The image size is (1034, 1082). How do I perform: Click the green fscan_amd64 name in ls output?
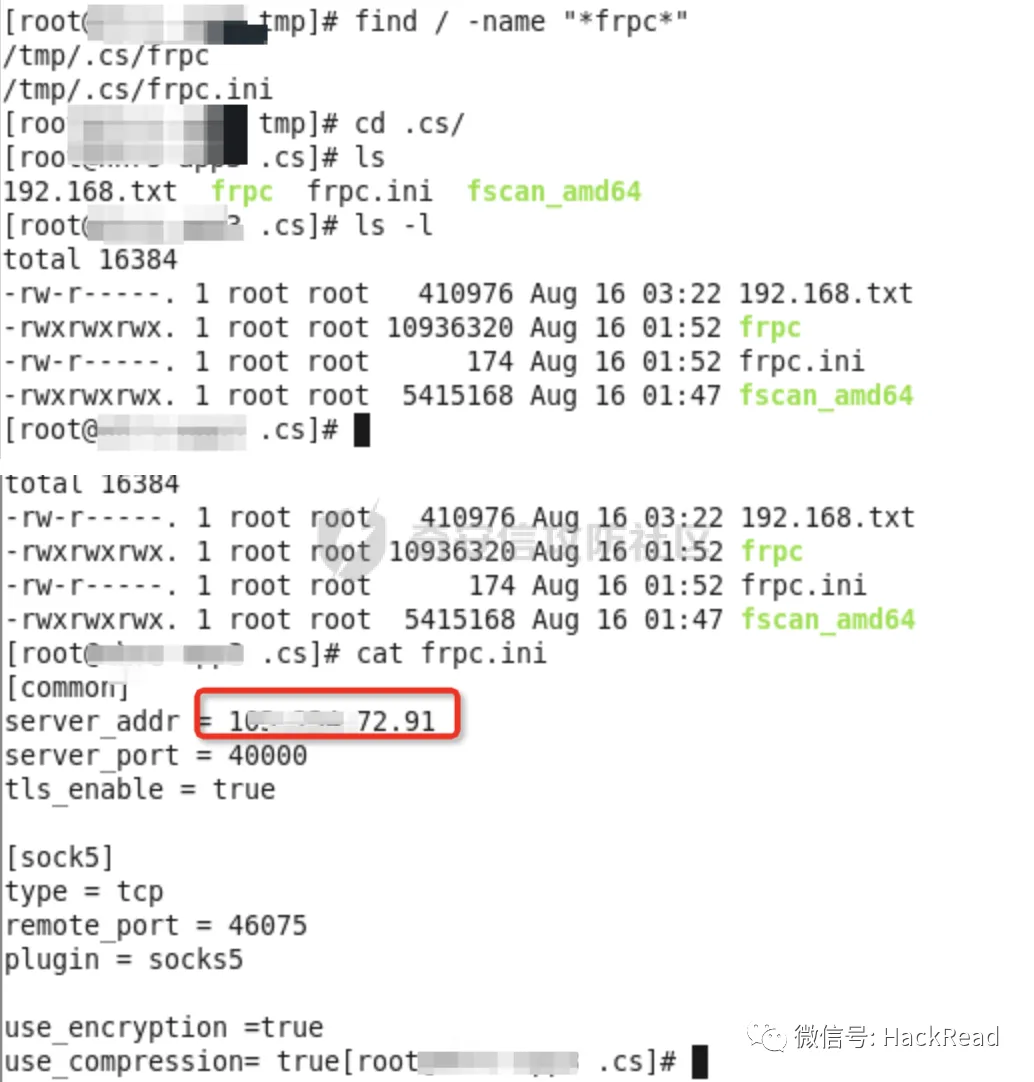point(554,192)
